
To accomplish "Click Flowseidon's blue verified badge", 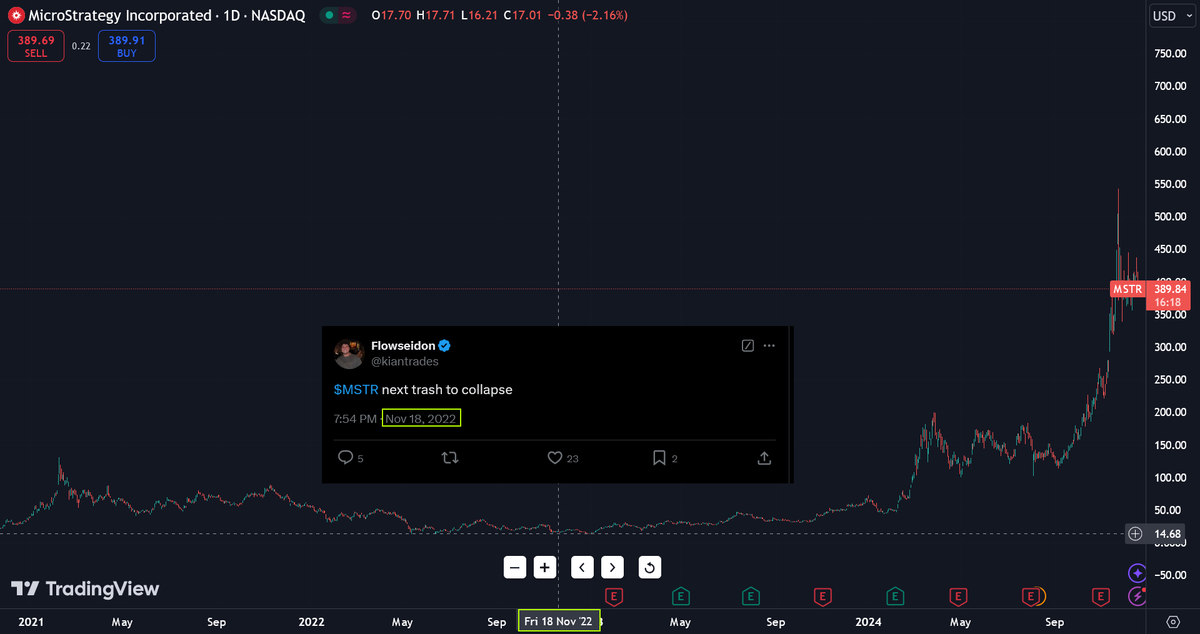I will (x=444, y=346).
